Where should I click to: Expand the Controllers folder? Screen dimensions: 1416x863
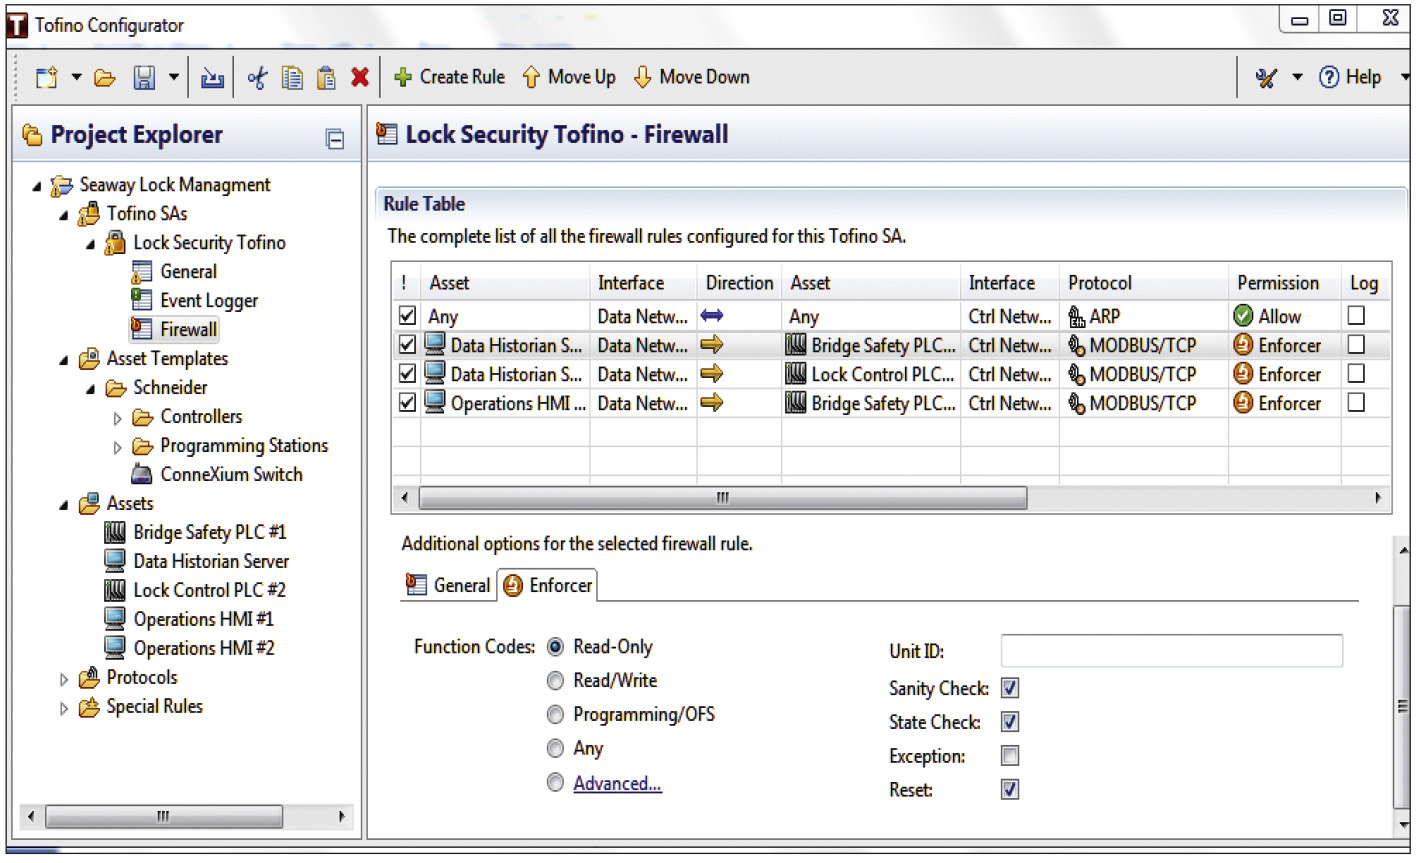[118, 418]
